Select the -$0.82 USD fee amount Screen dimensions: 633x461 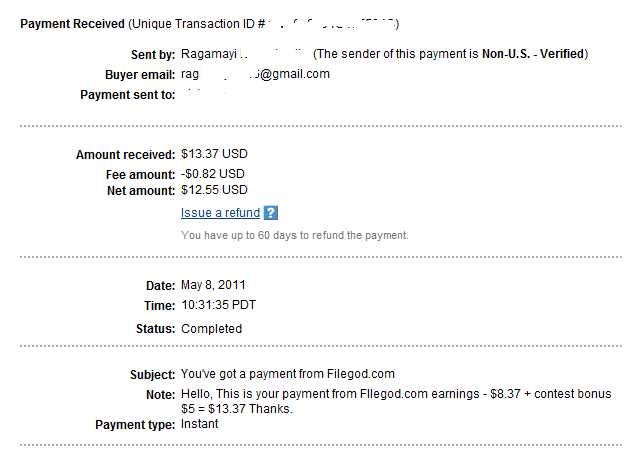tap(212, 173)
